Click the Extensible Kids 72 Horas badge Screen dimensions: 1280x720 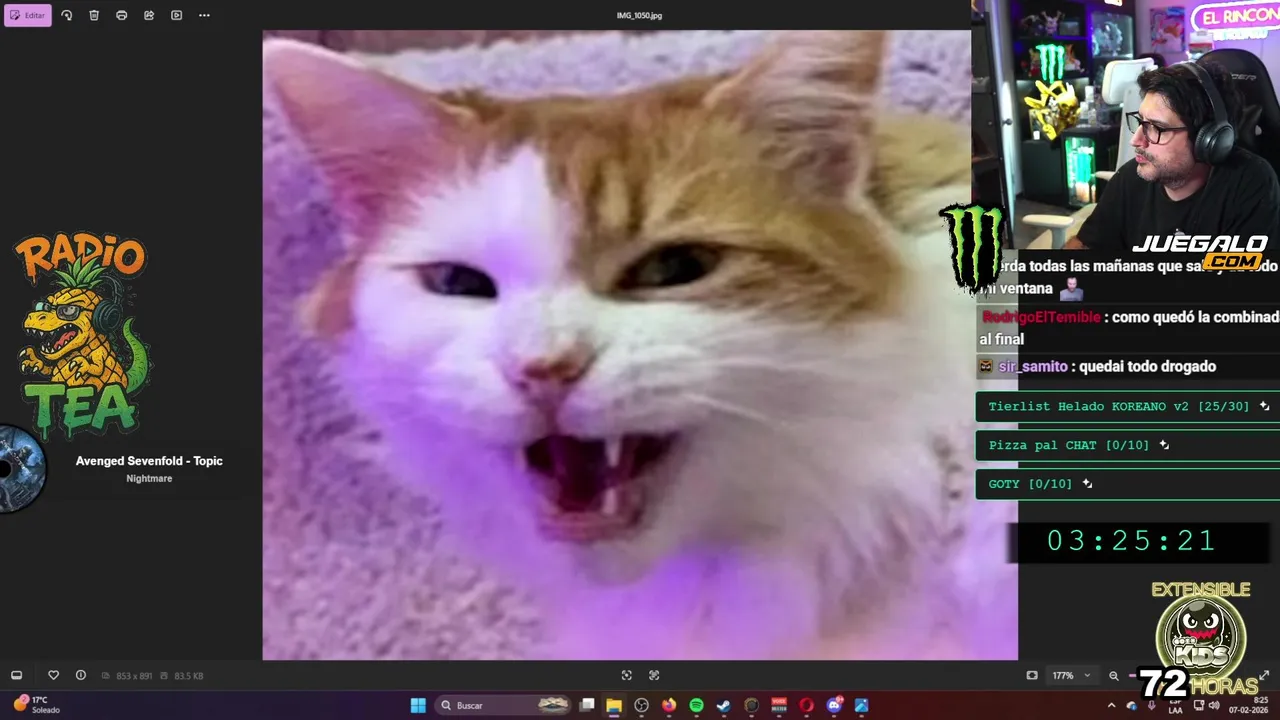(1200, 640)
